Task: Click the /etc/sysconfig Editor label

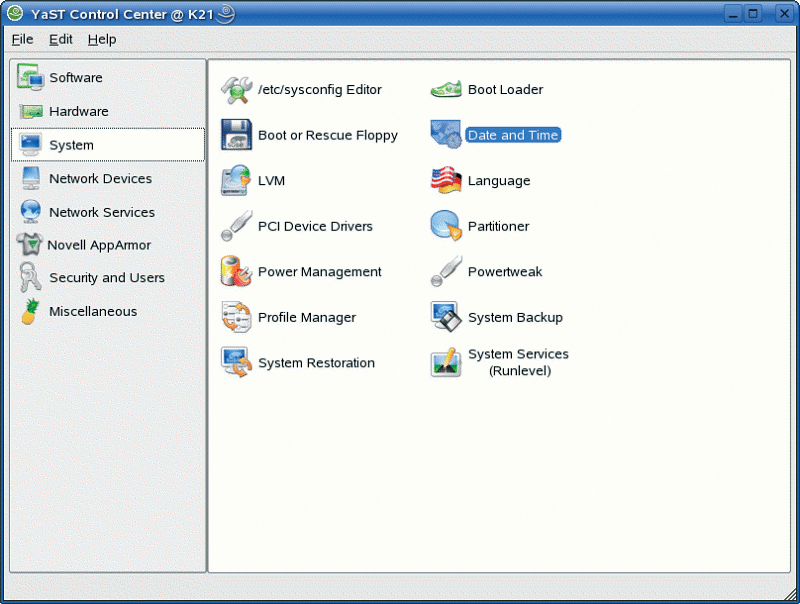Action: (320, 90)
